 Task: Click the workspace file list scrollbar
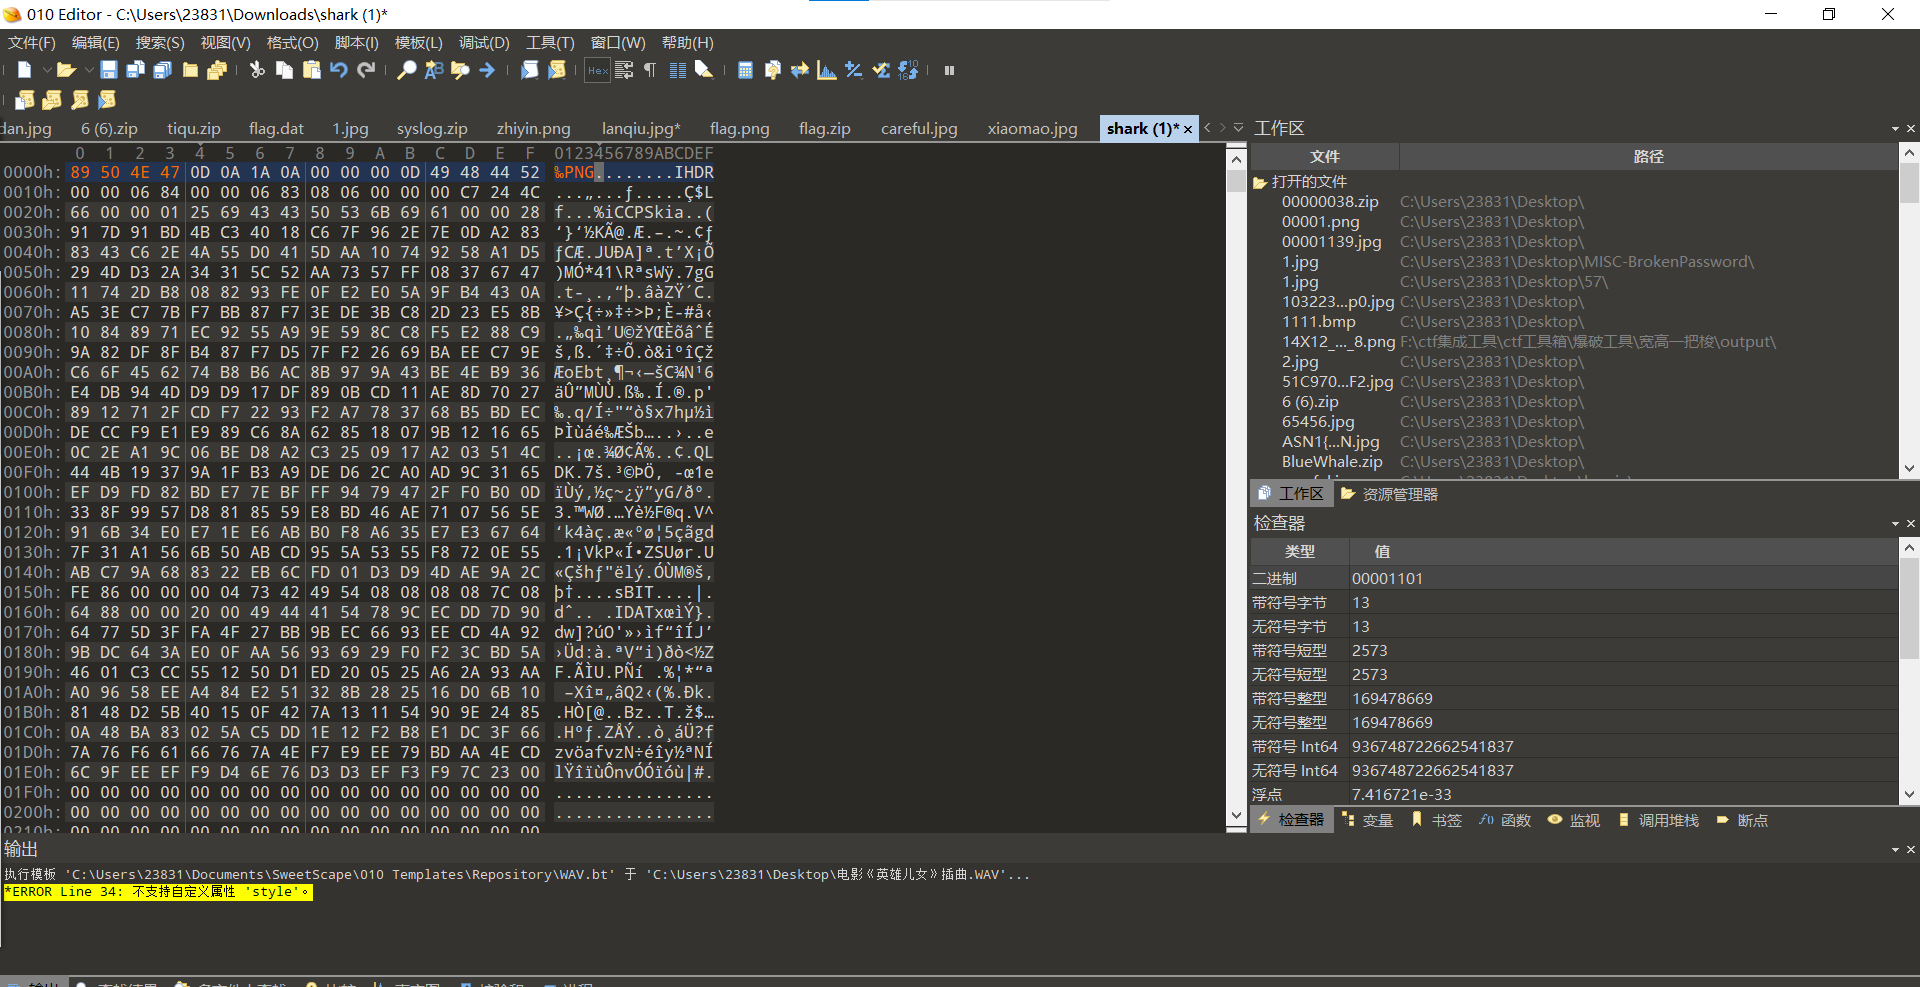[x=1909, y=311]
